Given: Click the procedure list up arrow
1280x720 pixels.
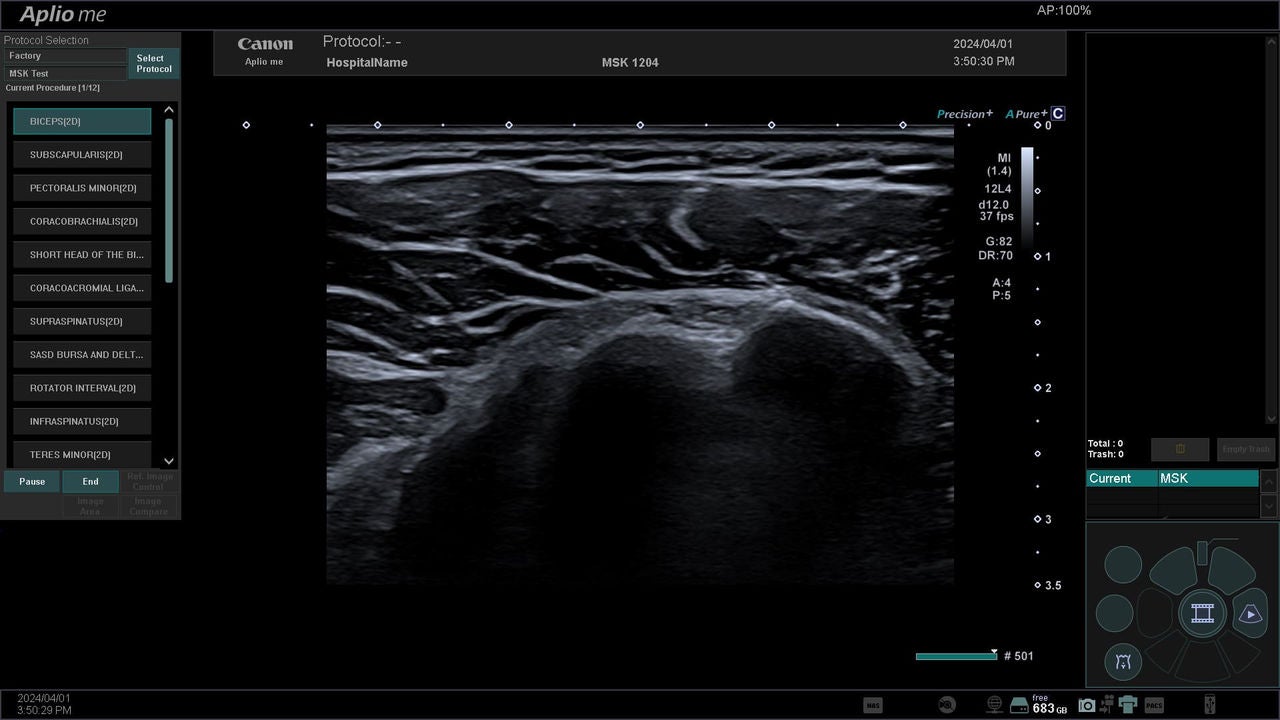Looking at the screenshot, I should click(168, 110).
